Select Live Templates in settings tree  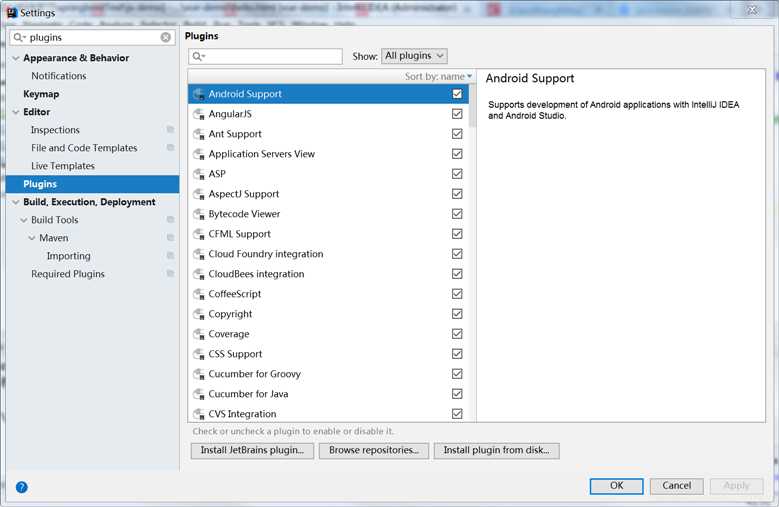pos(63,166)
